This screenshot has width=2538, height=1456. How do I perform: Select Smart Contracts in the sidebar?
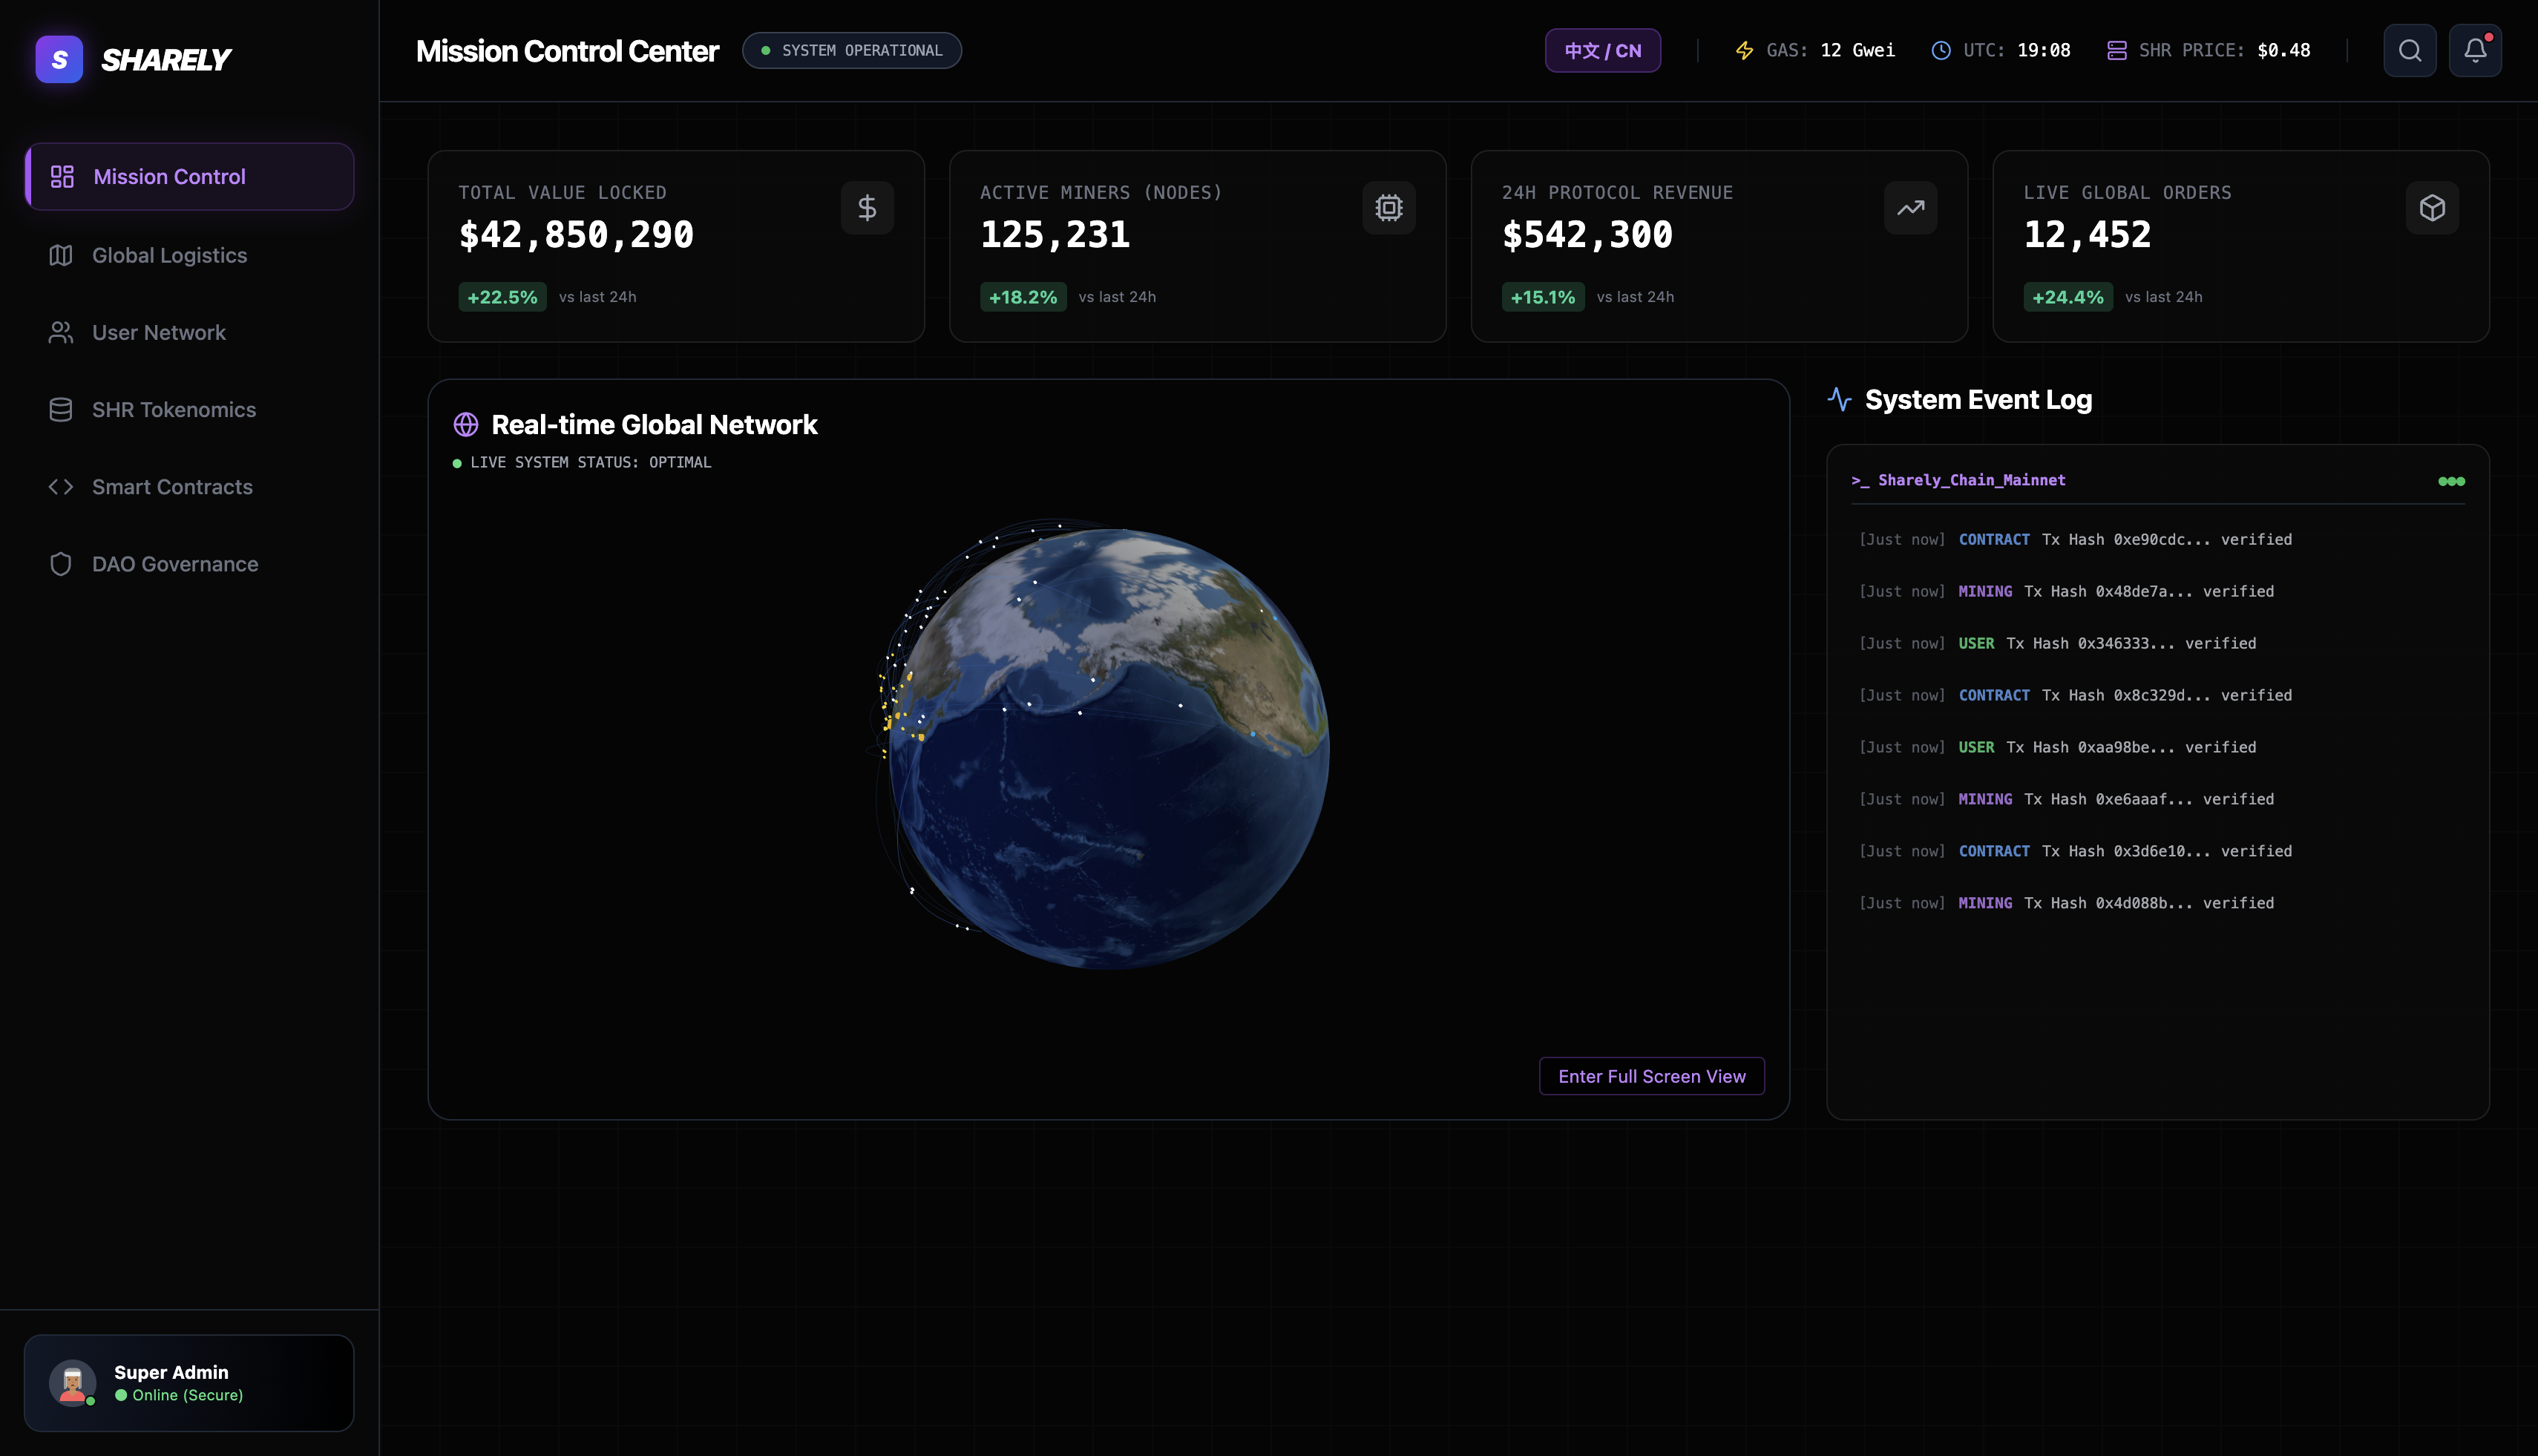pyautogui.click(x=172, y=487)
